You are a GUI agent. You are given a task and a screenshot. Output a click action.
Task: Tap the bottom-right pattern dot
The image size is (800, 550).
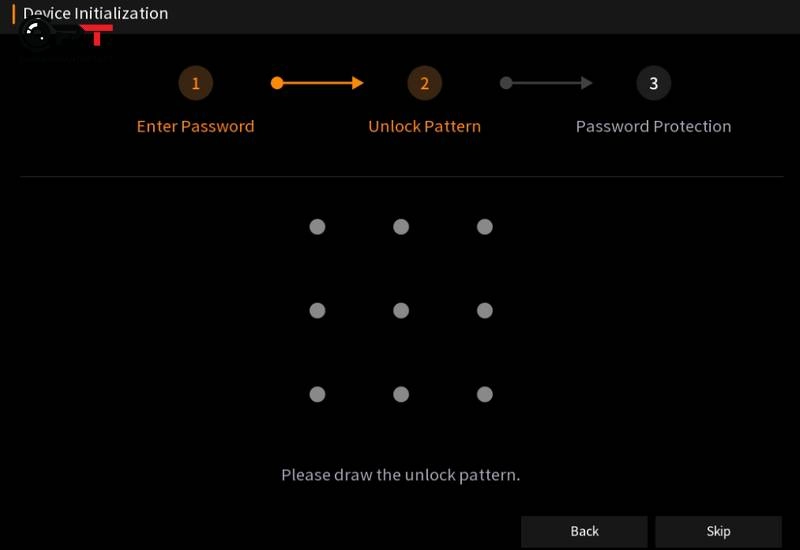(485, 394)
